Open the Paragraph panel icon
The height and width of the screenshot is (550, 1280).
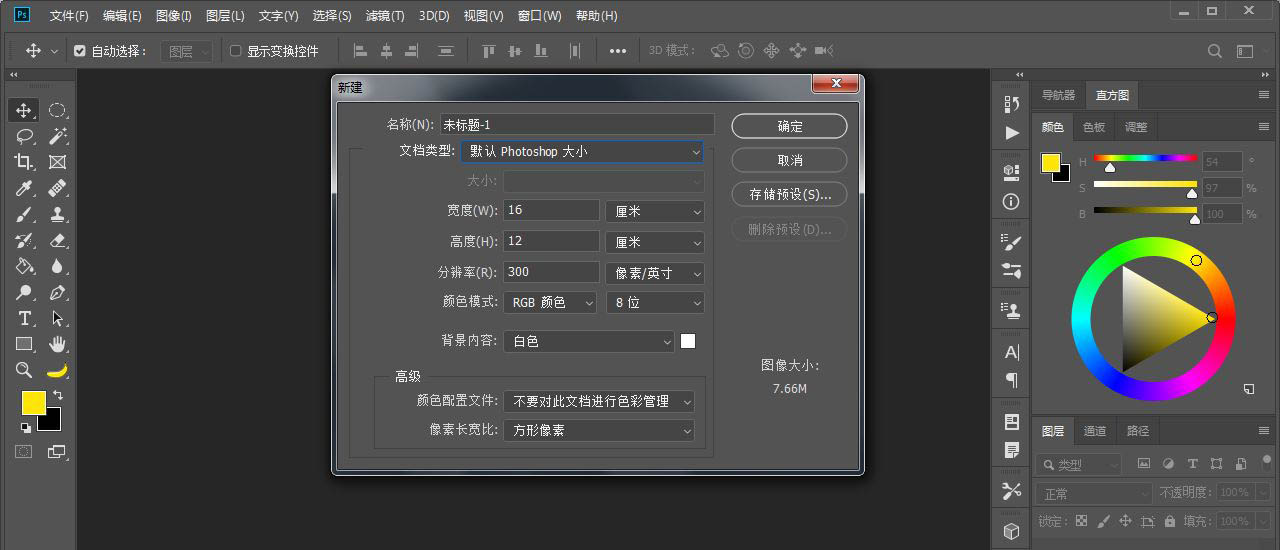point(1011,380)
